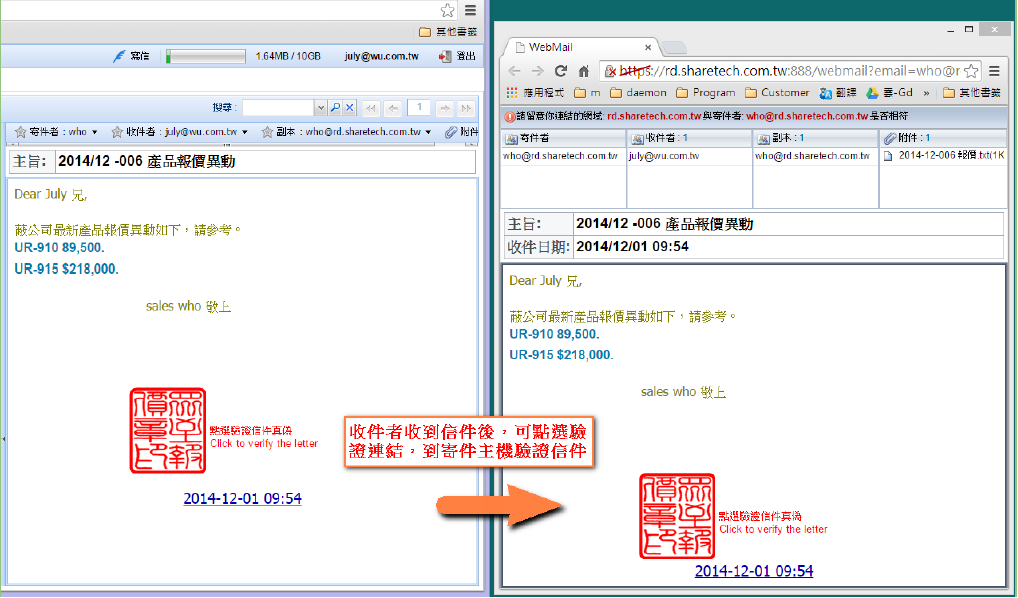Screen dimensions: 1018x598
Task: Click the home icon in right browser
Action: point(583,71)
